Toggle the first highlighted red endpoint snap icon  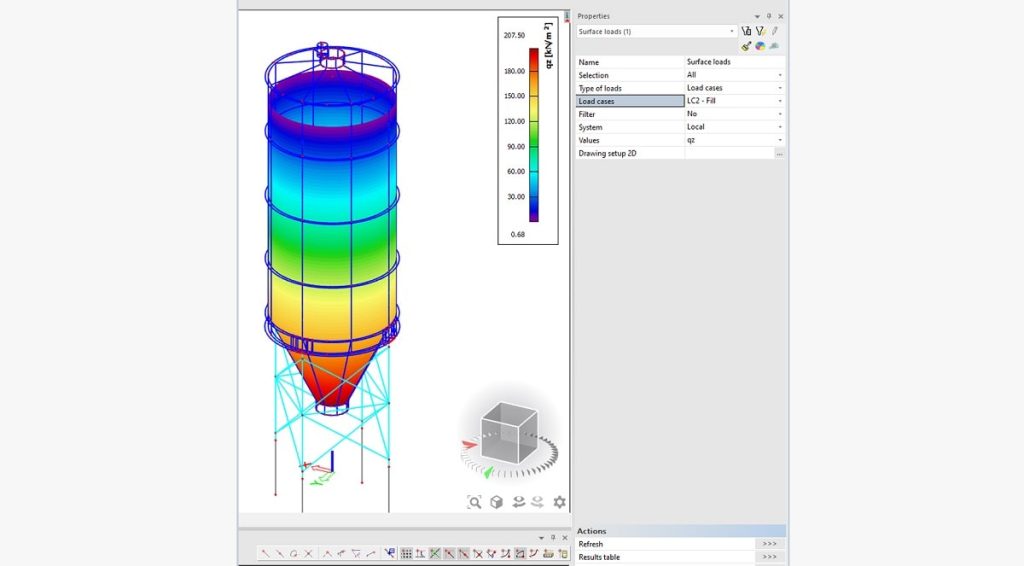449,554
